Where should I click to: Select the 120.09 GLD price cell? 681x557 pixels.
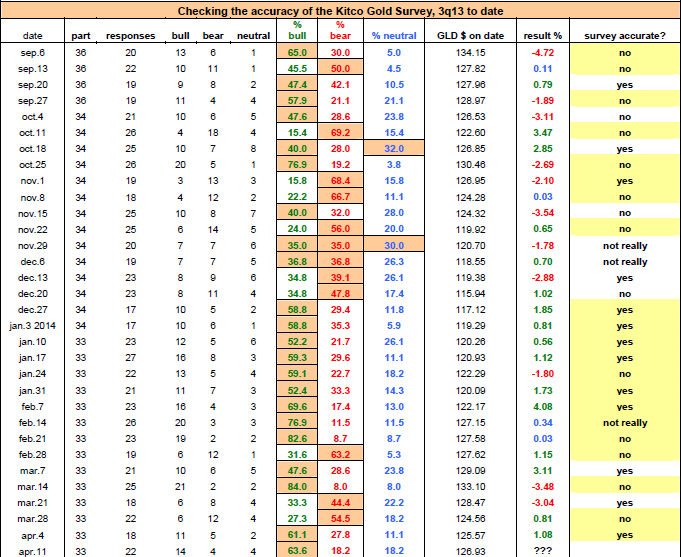click(x=470, y=391)
